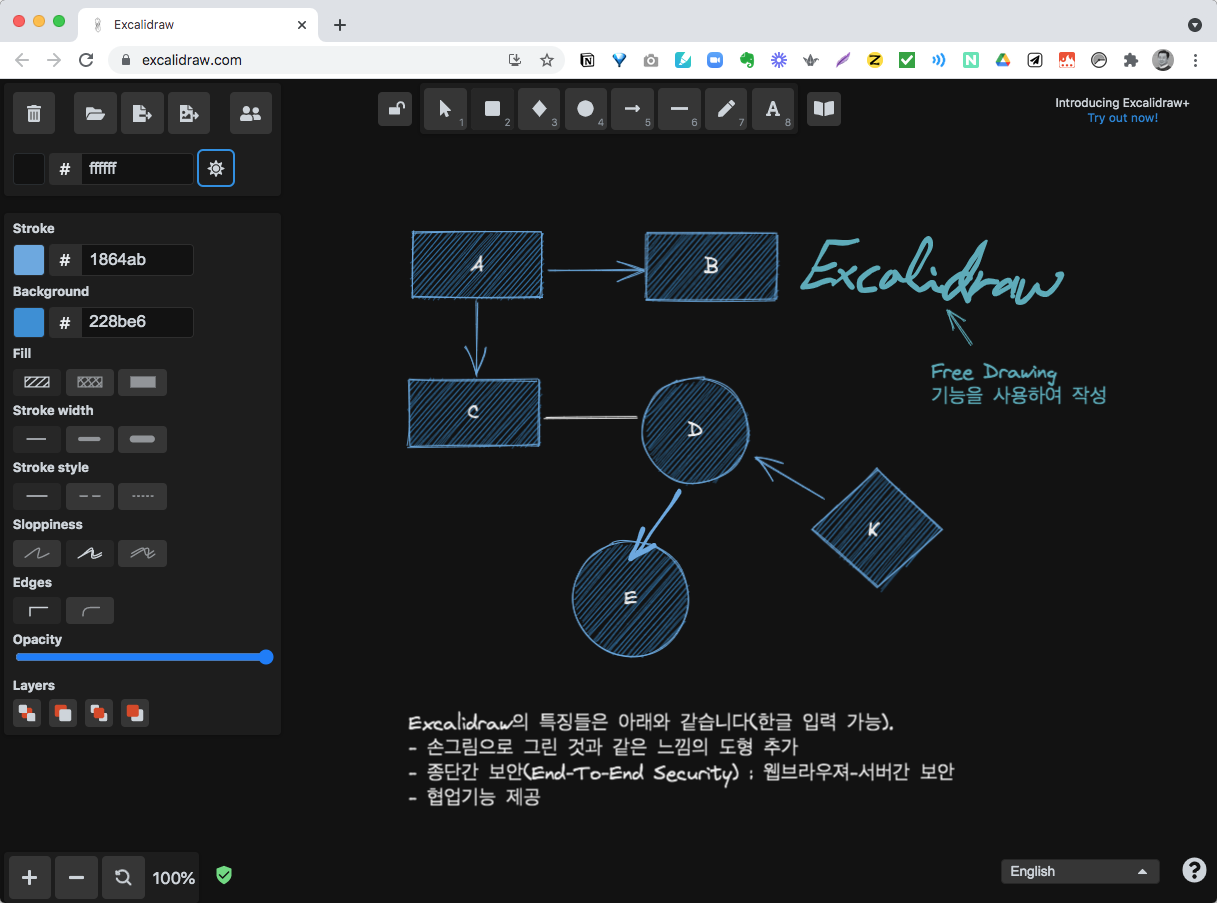Click the background hex field 228be6
This screenshot has width=1217, height=903.
point(136,322)
